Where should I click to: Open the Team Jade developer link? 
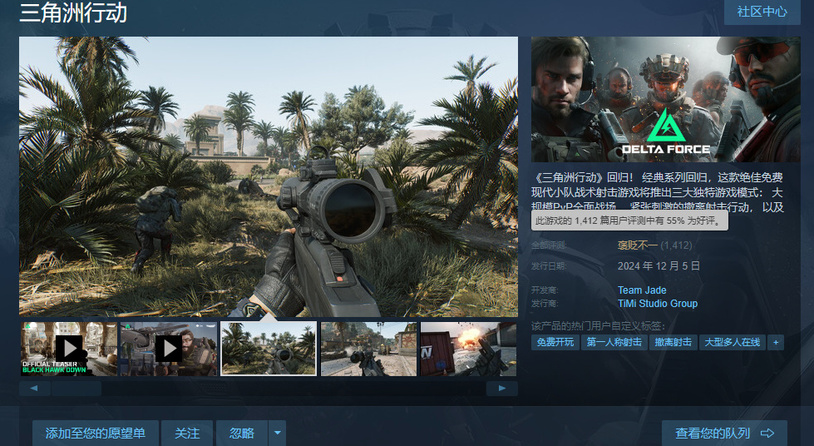point(642,290)
